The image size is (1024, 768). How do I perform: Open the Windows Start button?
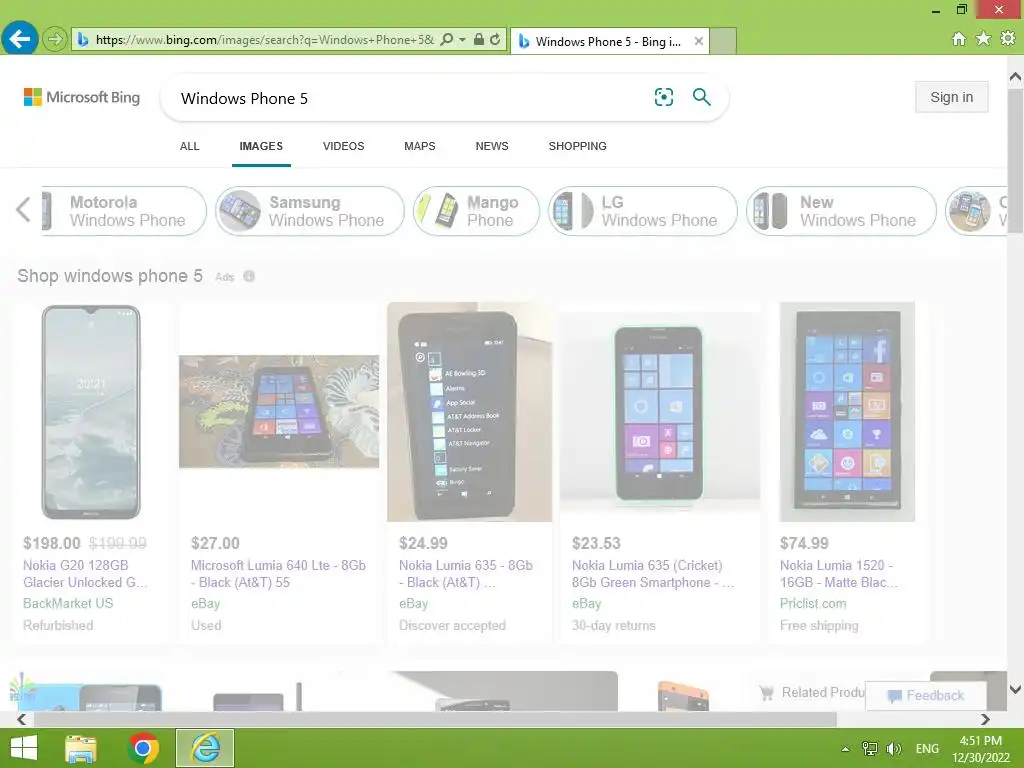(24, 748)
